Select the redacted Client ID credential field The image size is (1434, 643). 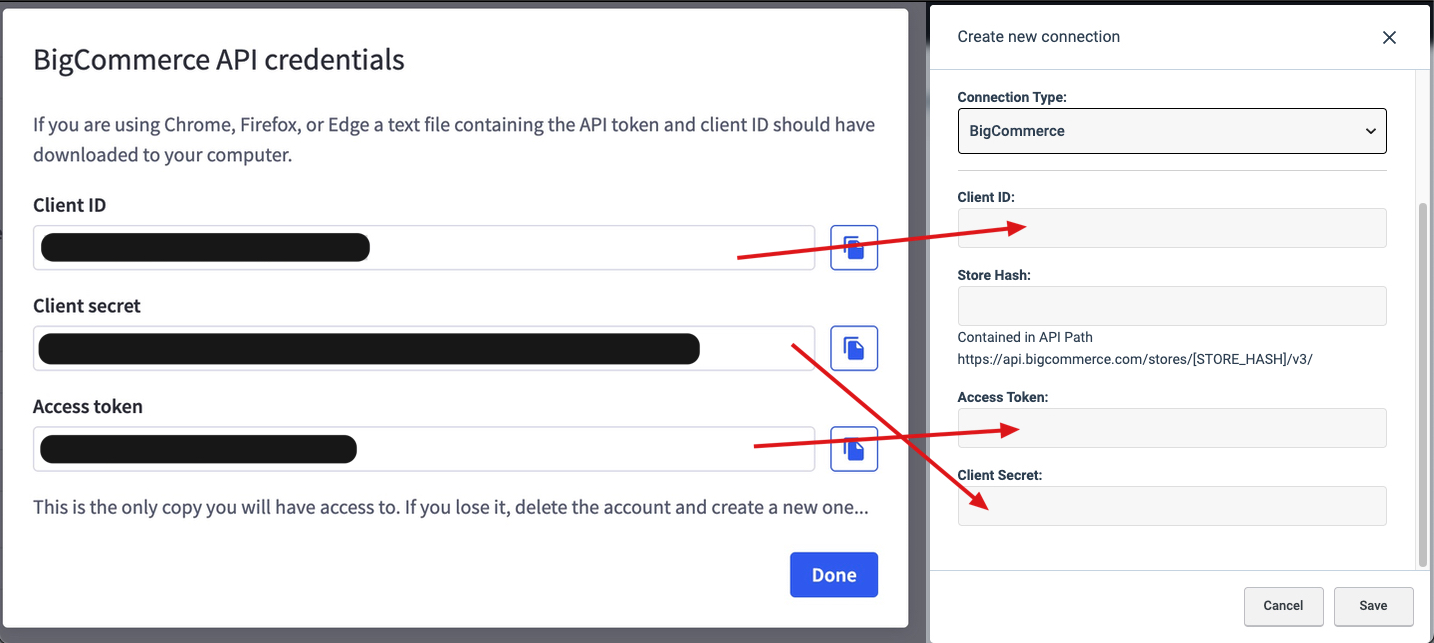click(x=424, y=248)
